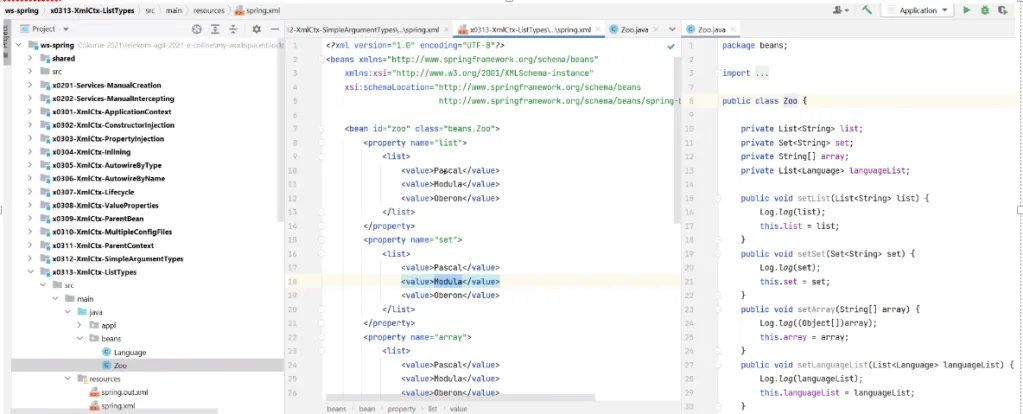Click the Build project hammer icon
1023x414 pixels.
point(867,10)
